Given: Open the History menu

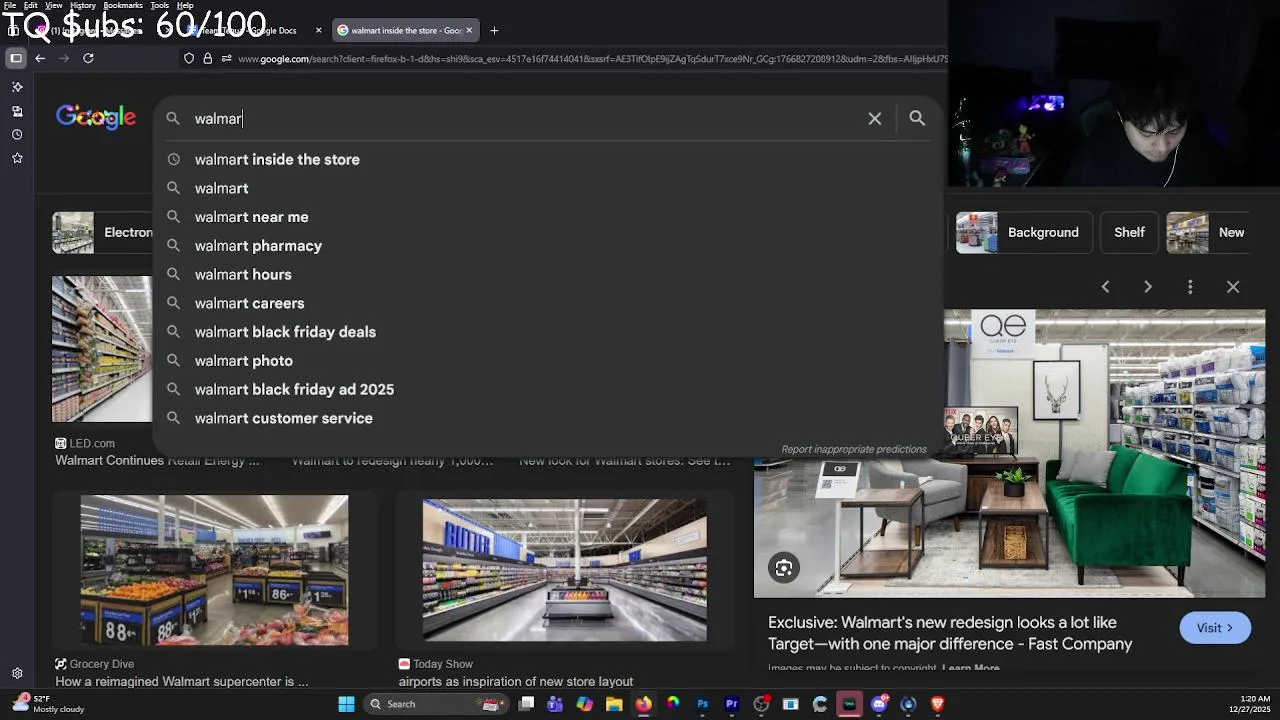Looking at the screenshot, I should (x=83, y=5).
